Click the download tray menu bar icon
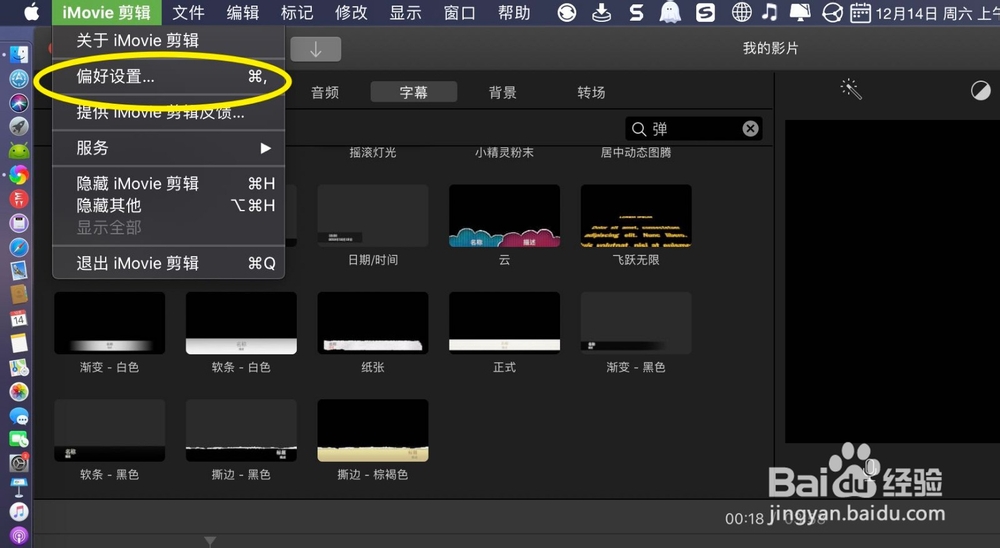Image resolution: width=1000 pixels, height=548 pixels. click(x=601, y=12)
